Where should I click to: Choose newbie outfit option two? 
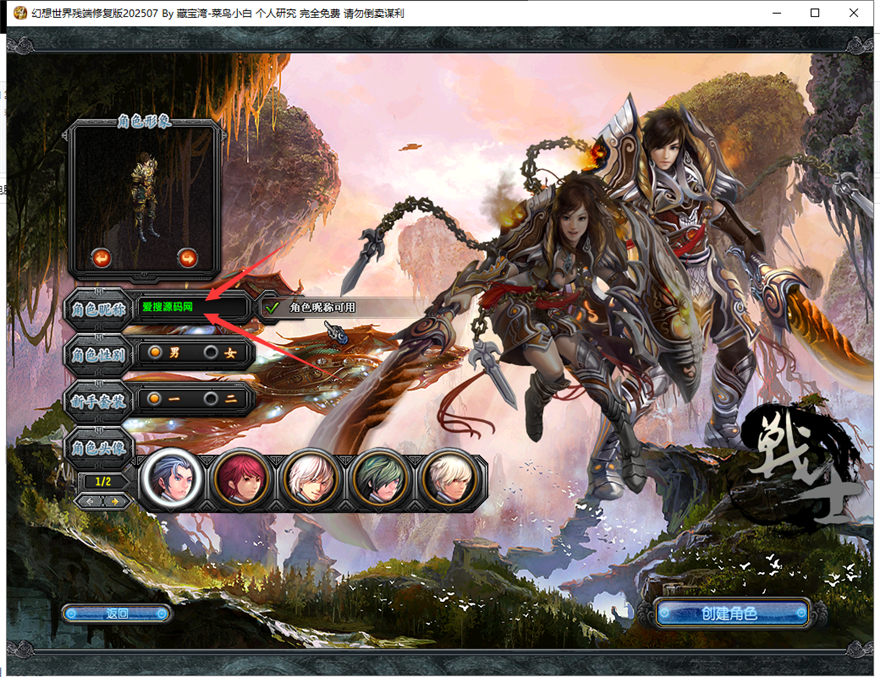(211, 399)
